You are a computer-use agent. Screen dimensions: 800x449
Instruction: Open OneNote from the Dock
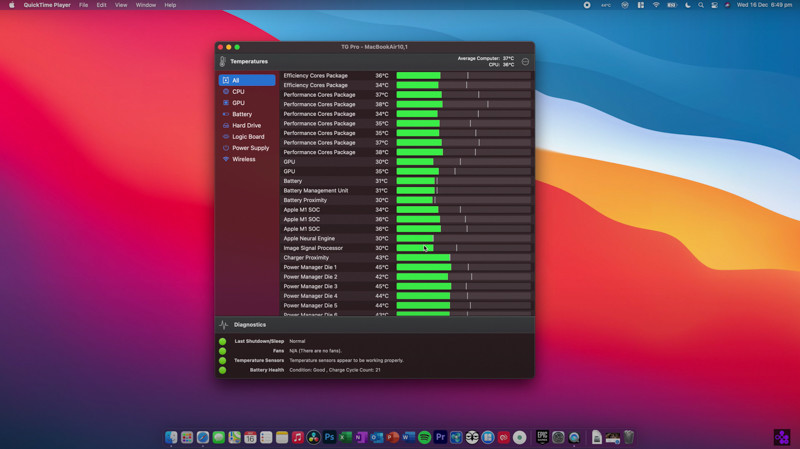click(x=361, y=437)
